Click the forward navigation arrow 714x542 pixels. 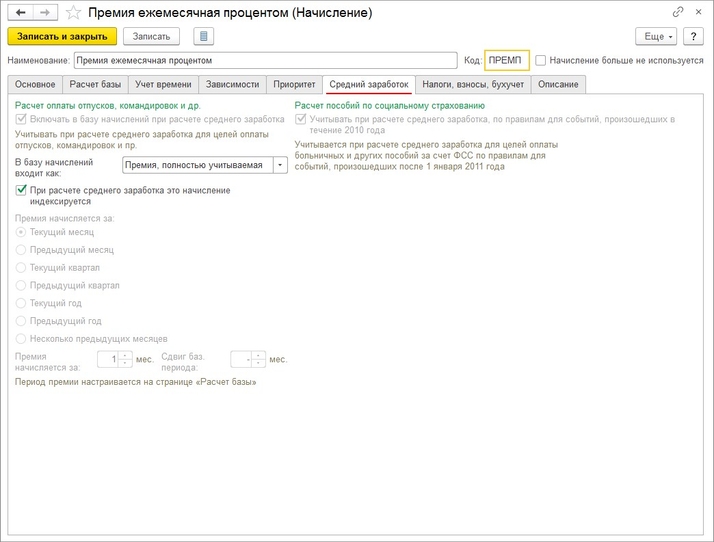click(43, 13)
